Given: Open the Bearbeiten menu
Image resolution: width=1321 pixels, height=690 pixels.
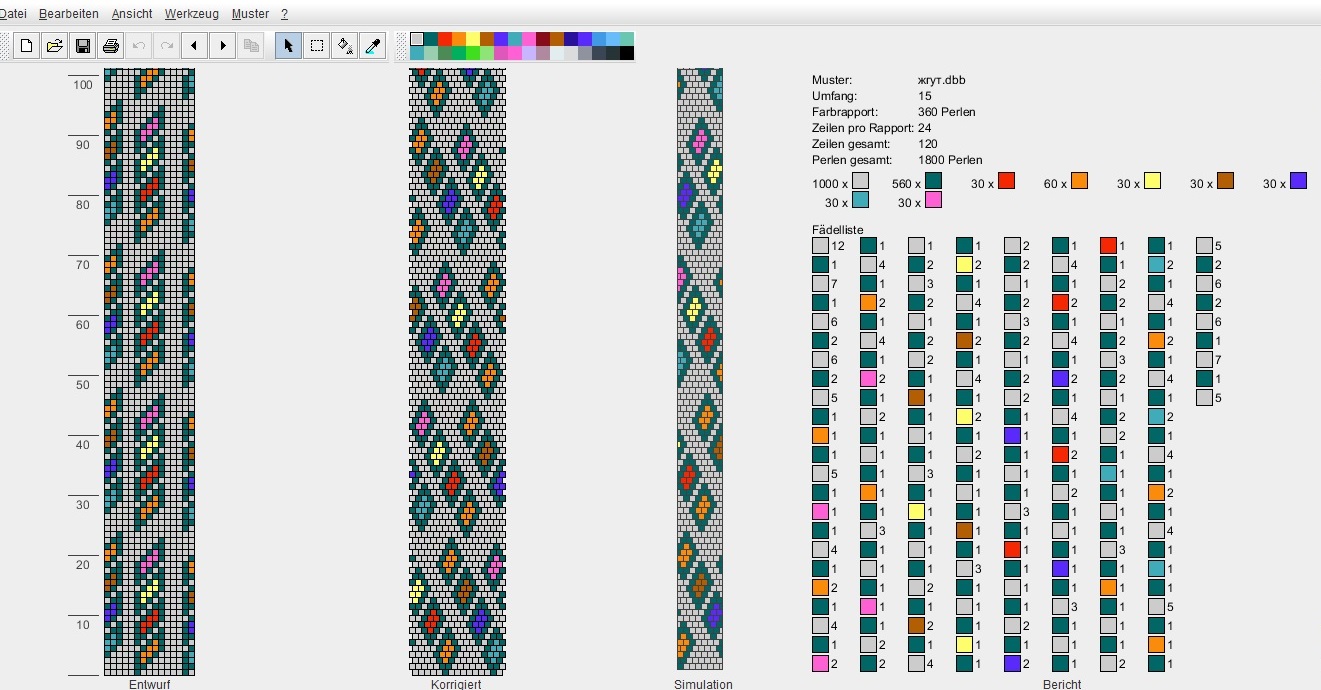Looking at the screenshot, I should pyautogui.click(x=69, y=14).
